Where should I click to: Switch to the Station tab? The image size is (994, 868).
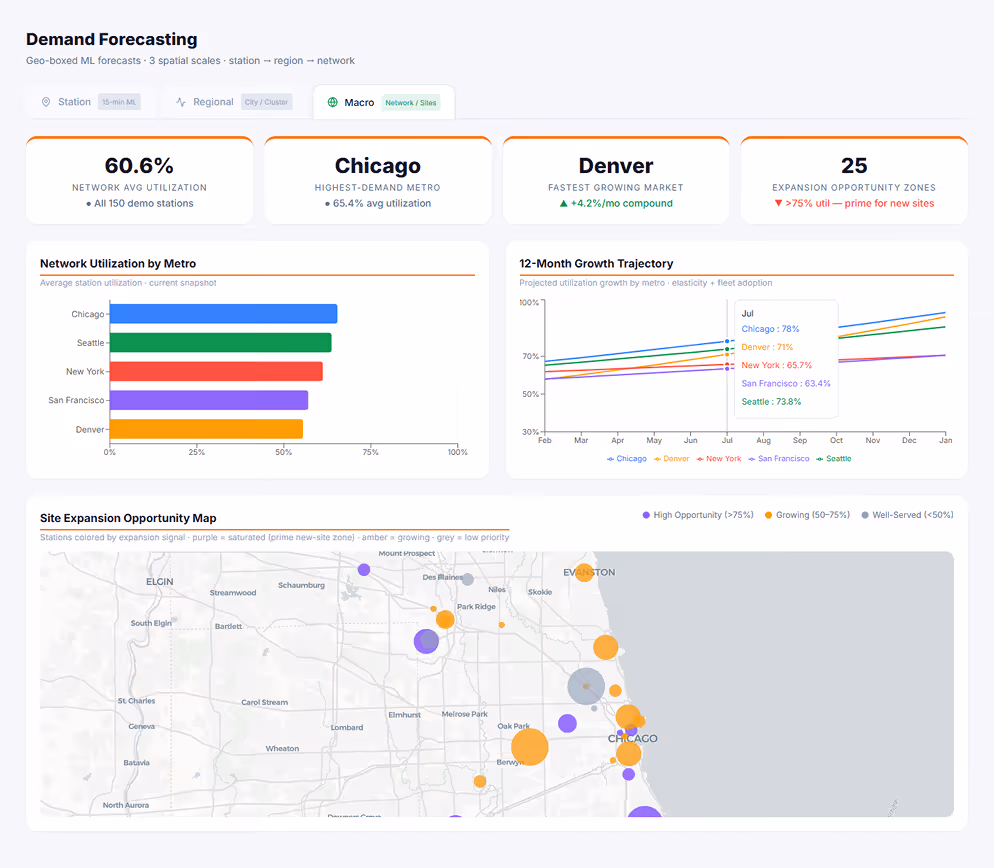(91, 102)
